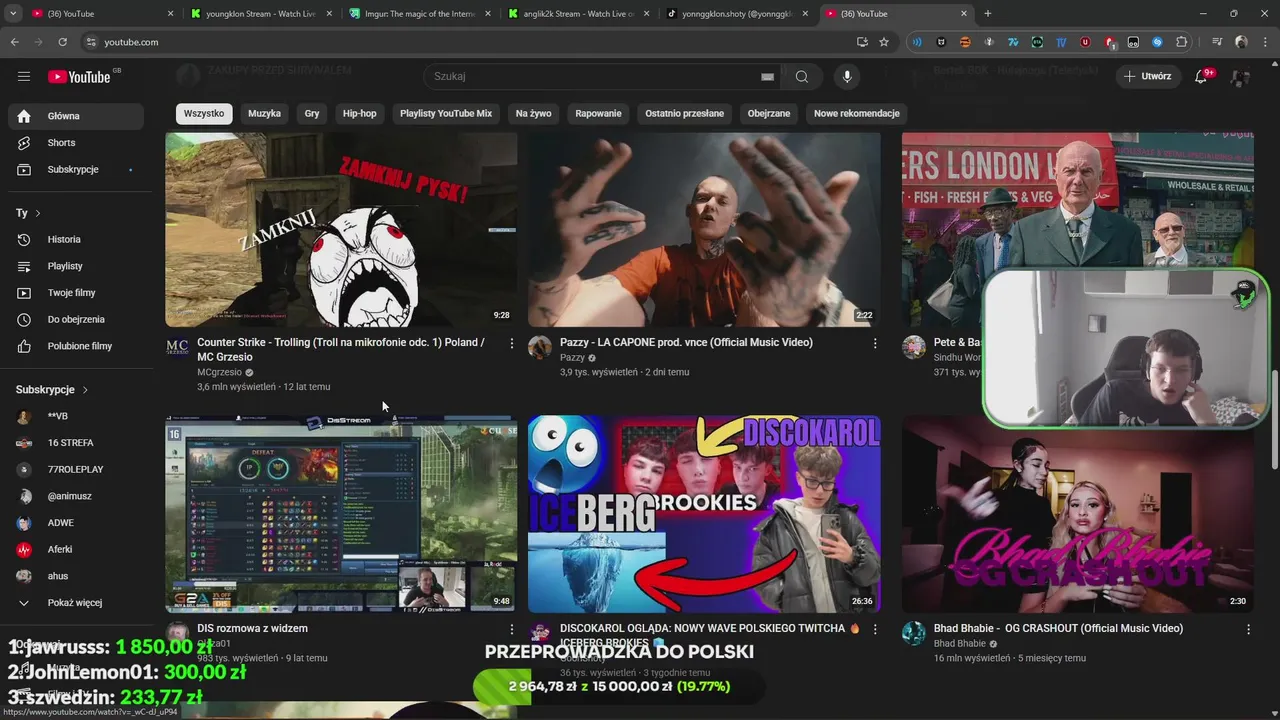1280x720 pixels.
Task: Open the Chrome tab search dropdown
Action: [13, 13]
